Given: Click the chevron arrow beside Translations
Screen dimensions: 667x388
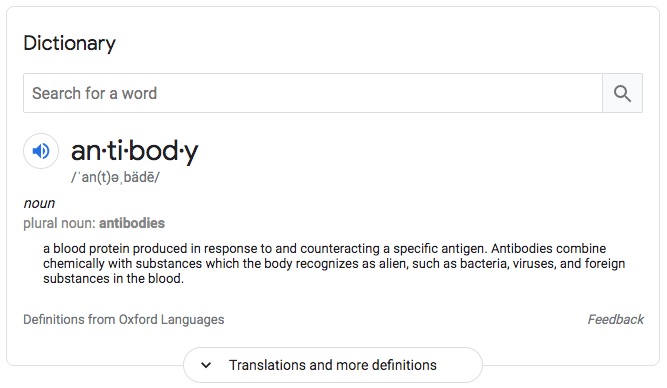Looking at the screenshot, I should [x=206, y=365].
